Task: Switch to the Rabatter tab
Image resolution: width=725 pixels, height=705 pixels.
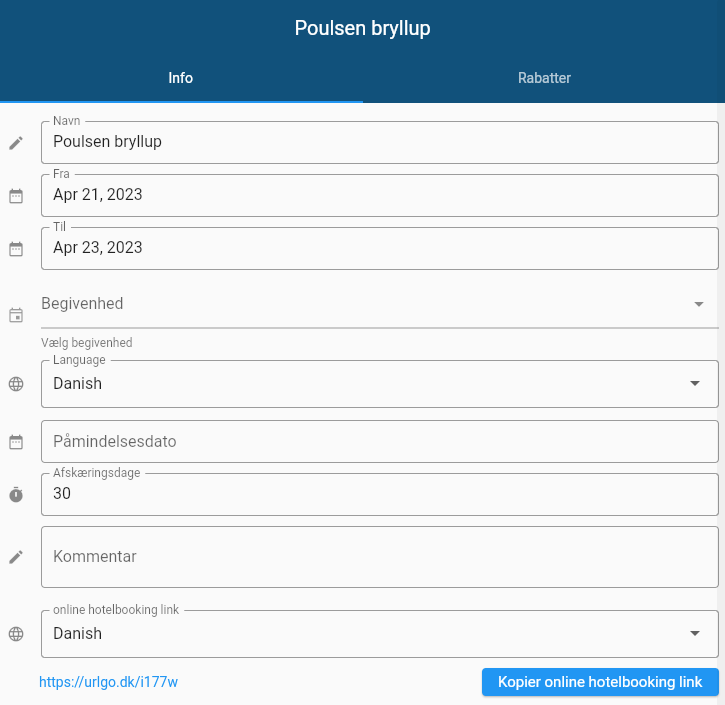Action: pos(544,78)
